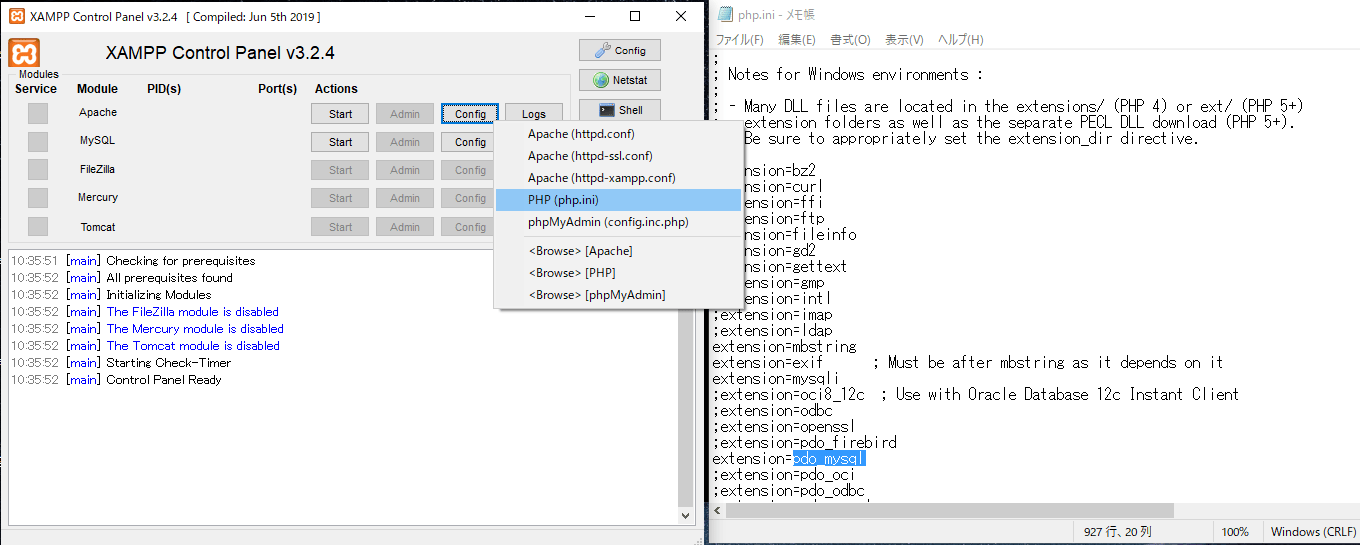Maximize the XAMPP Control Panel window
1360x550 pixels.
click(635, 16)
